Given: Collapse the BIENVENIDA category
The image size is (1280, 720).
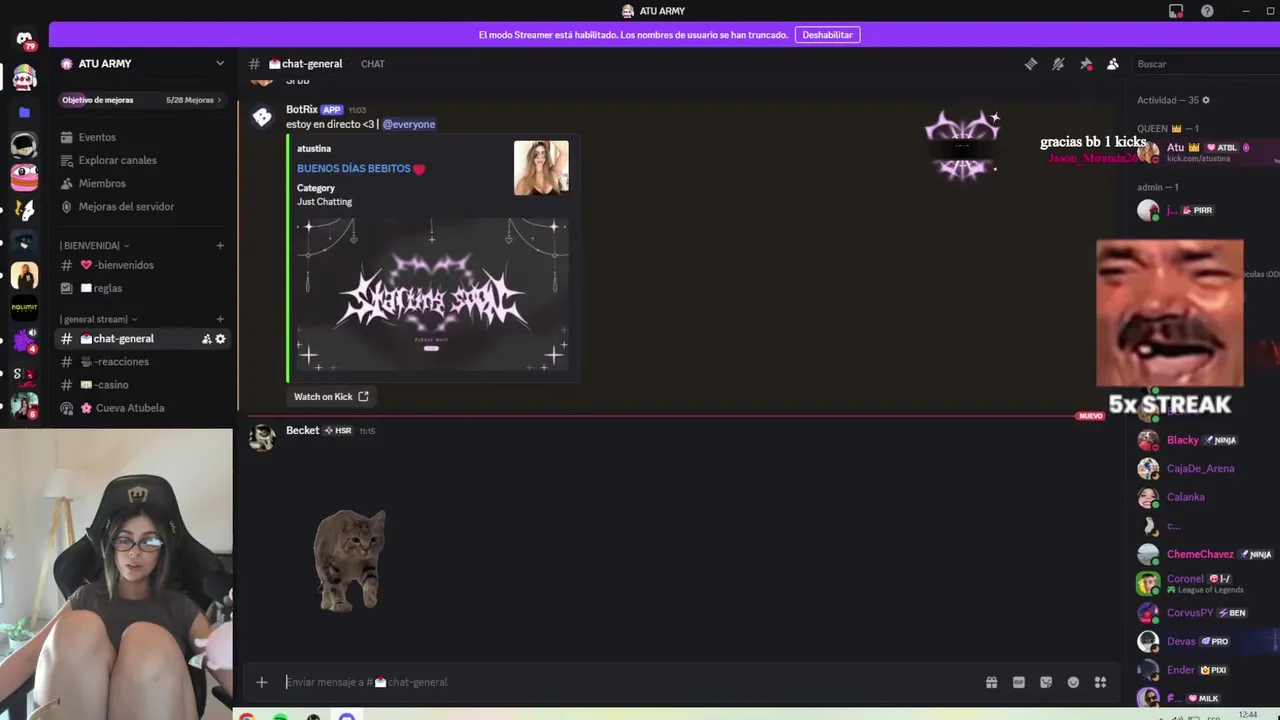Looking at the screenshot, I should pos(93,245).
